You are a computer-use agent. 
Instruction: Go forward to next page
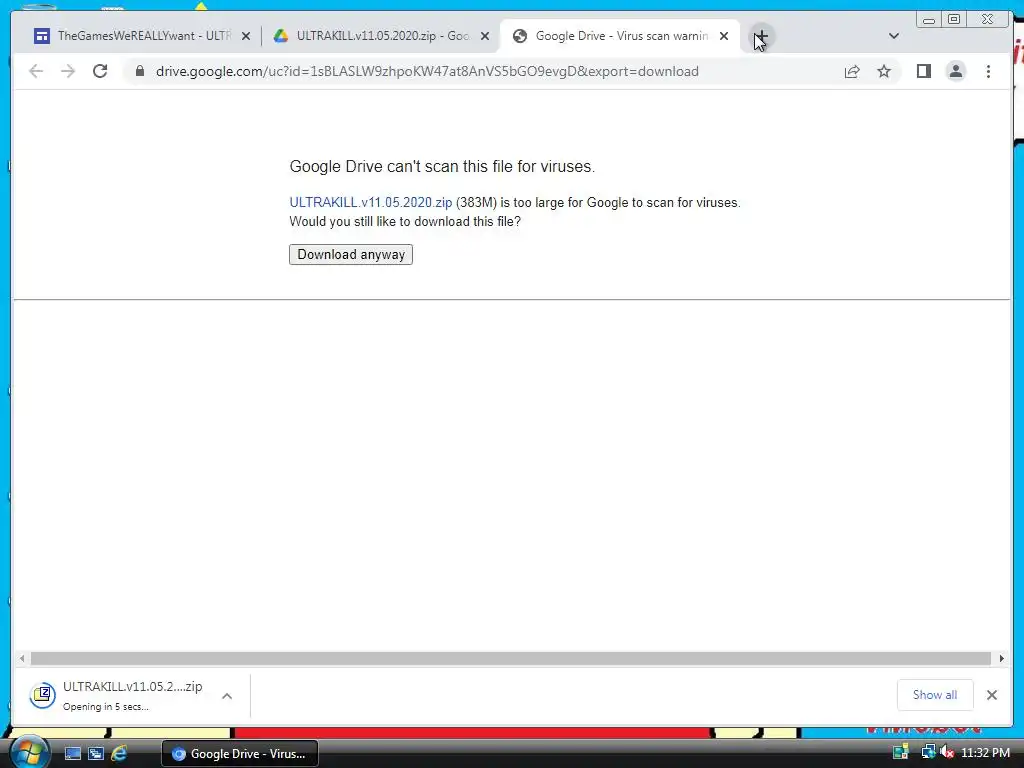[68, 71]
